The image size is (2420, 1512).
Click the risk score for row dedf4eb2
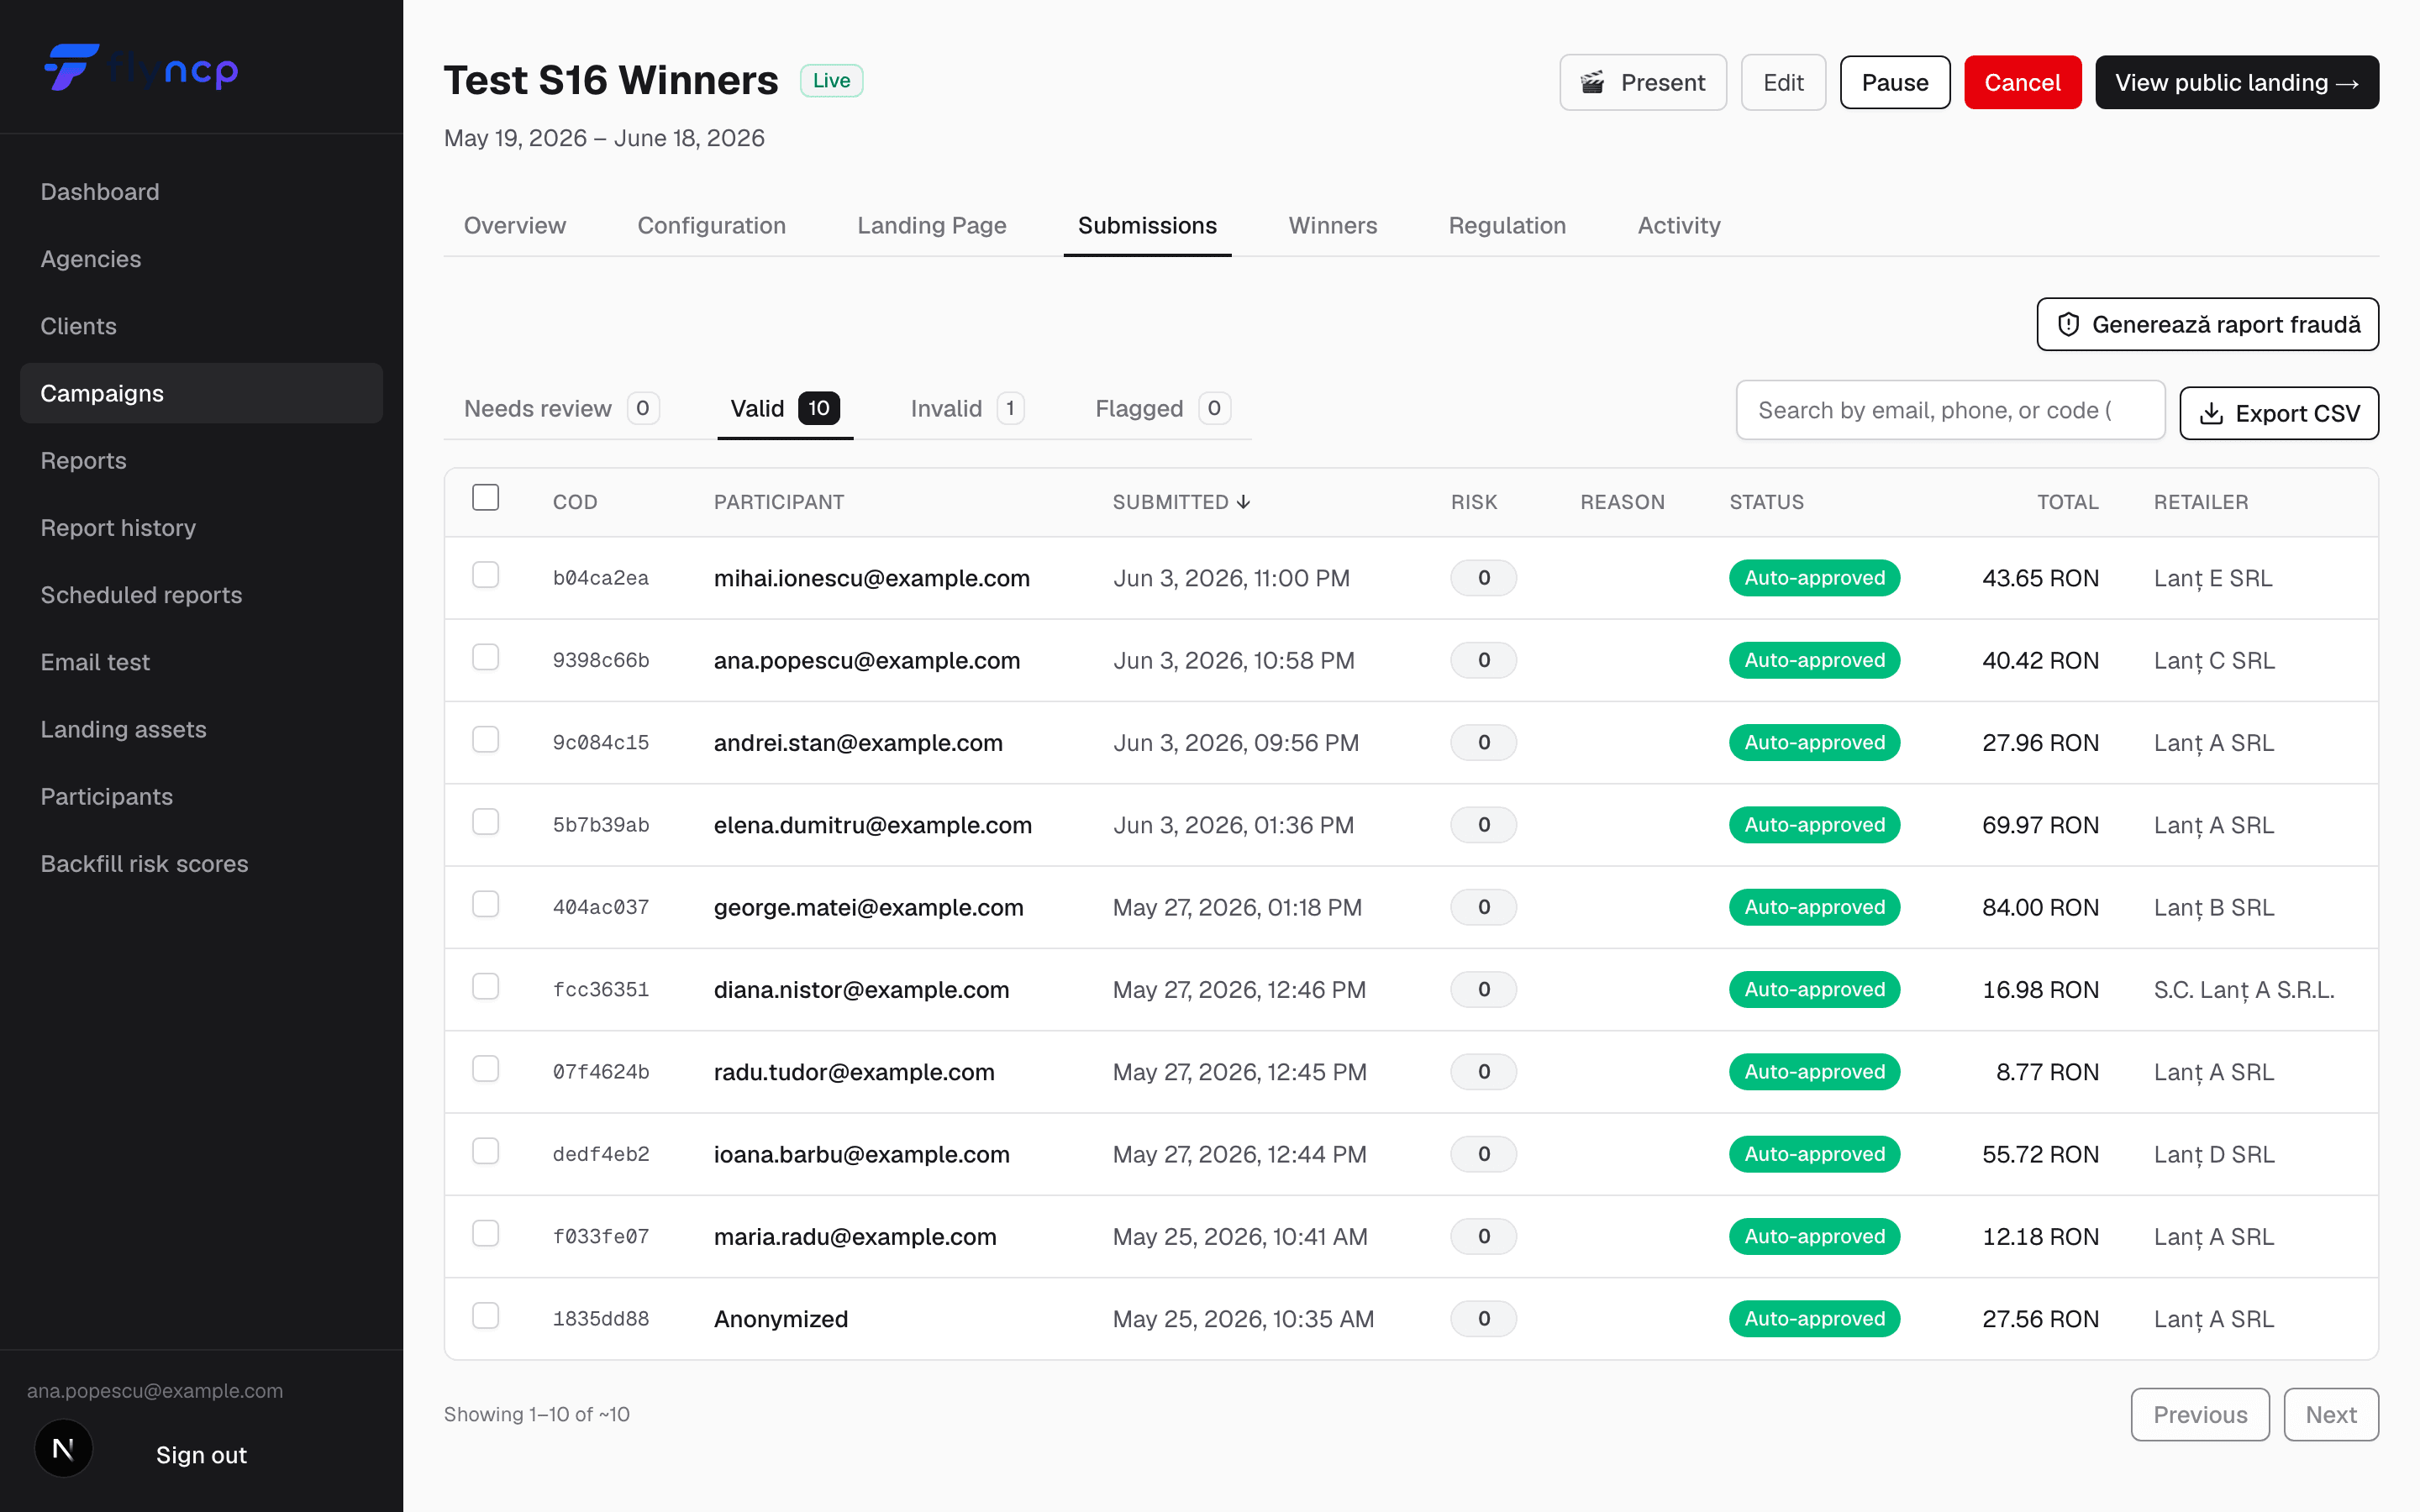[1483, 1154]
